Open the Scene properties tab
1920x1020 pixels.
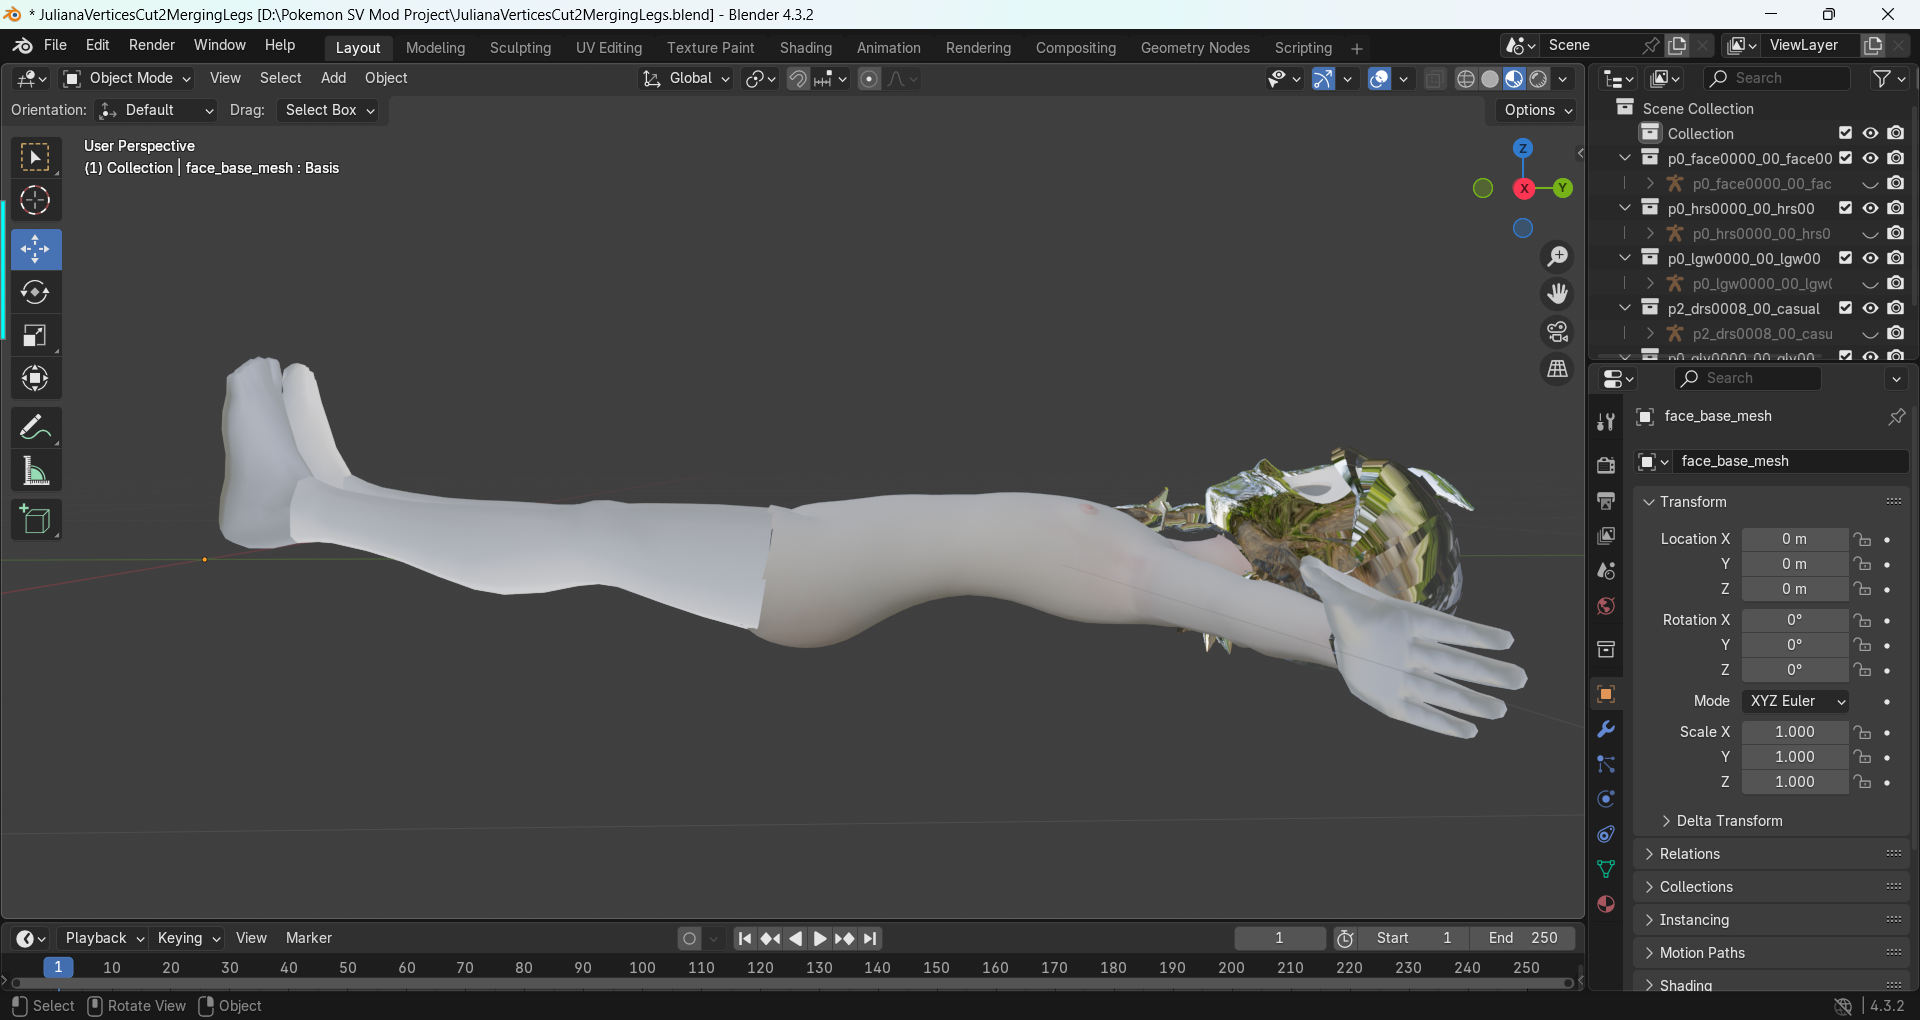tap(1606, 571)
